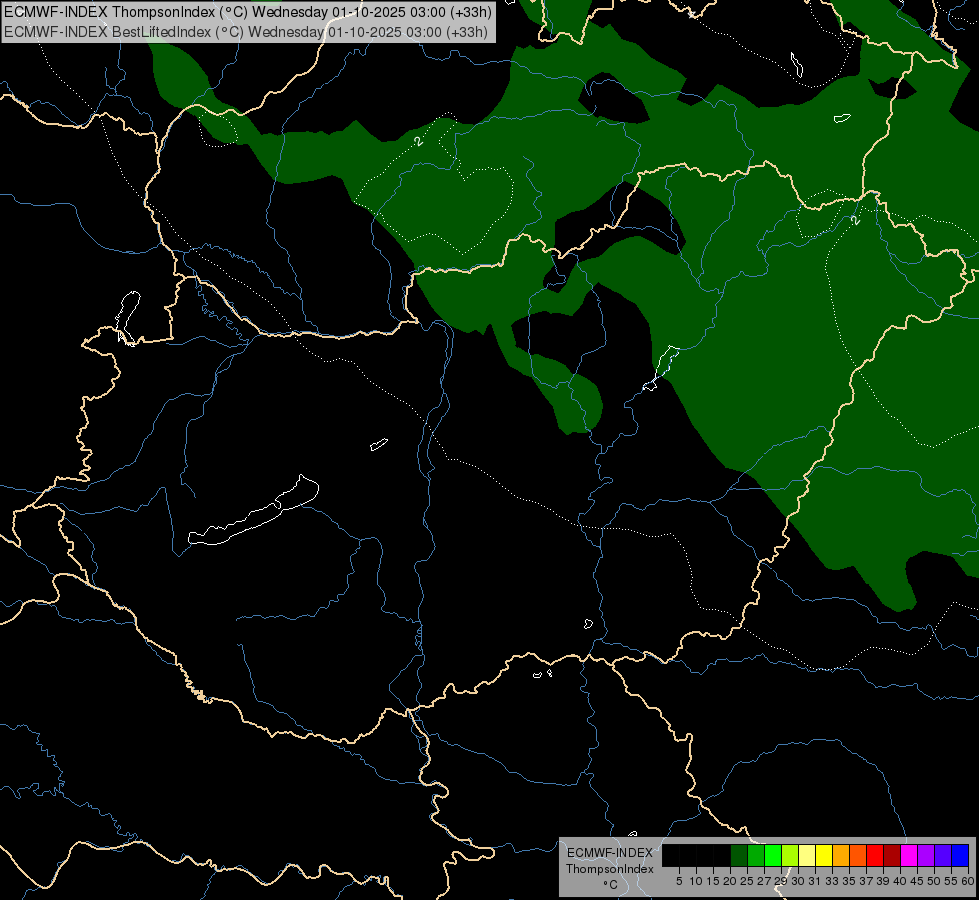Pick the red 37-39 legend swatch
Screen dimensions: 979x900
tap(875, 855)
